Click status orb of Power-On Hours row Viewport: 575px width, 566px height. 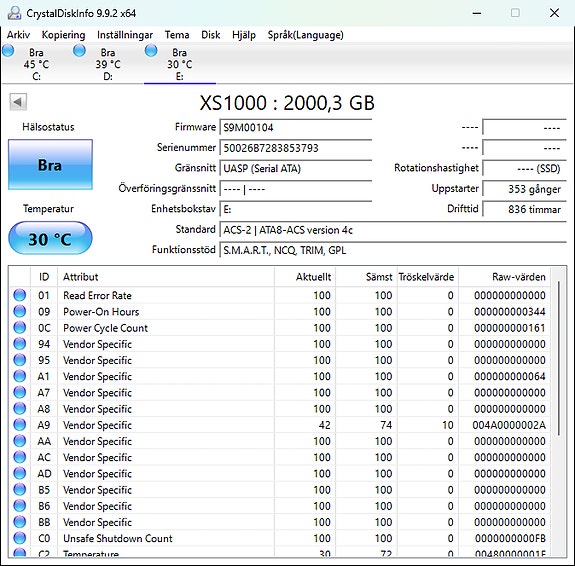coord(19,311)
